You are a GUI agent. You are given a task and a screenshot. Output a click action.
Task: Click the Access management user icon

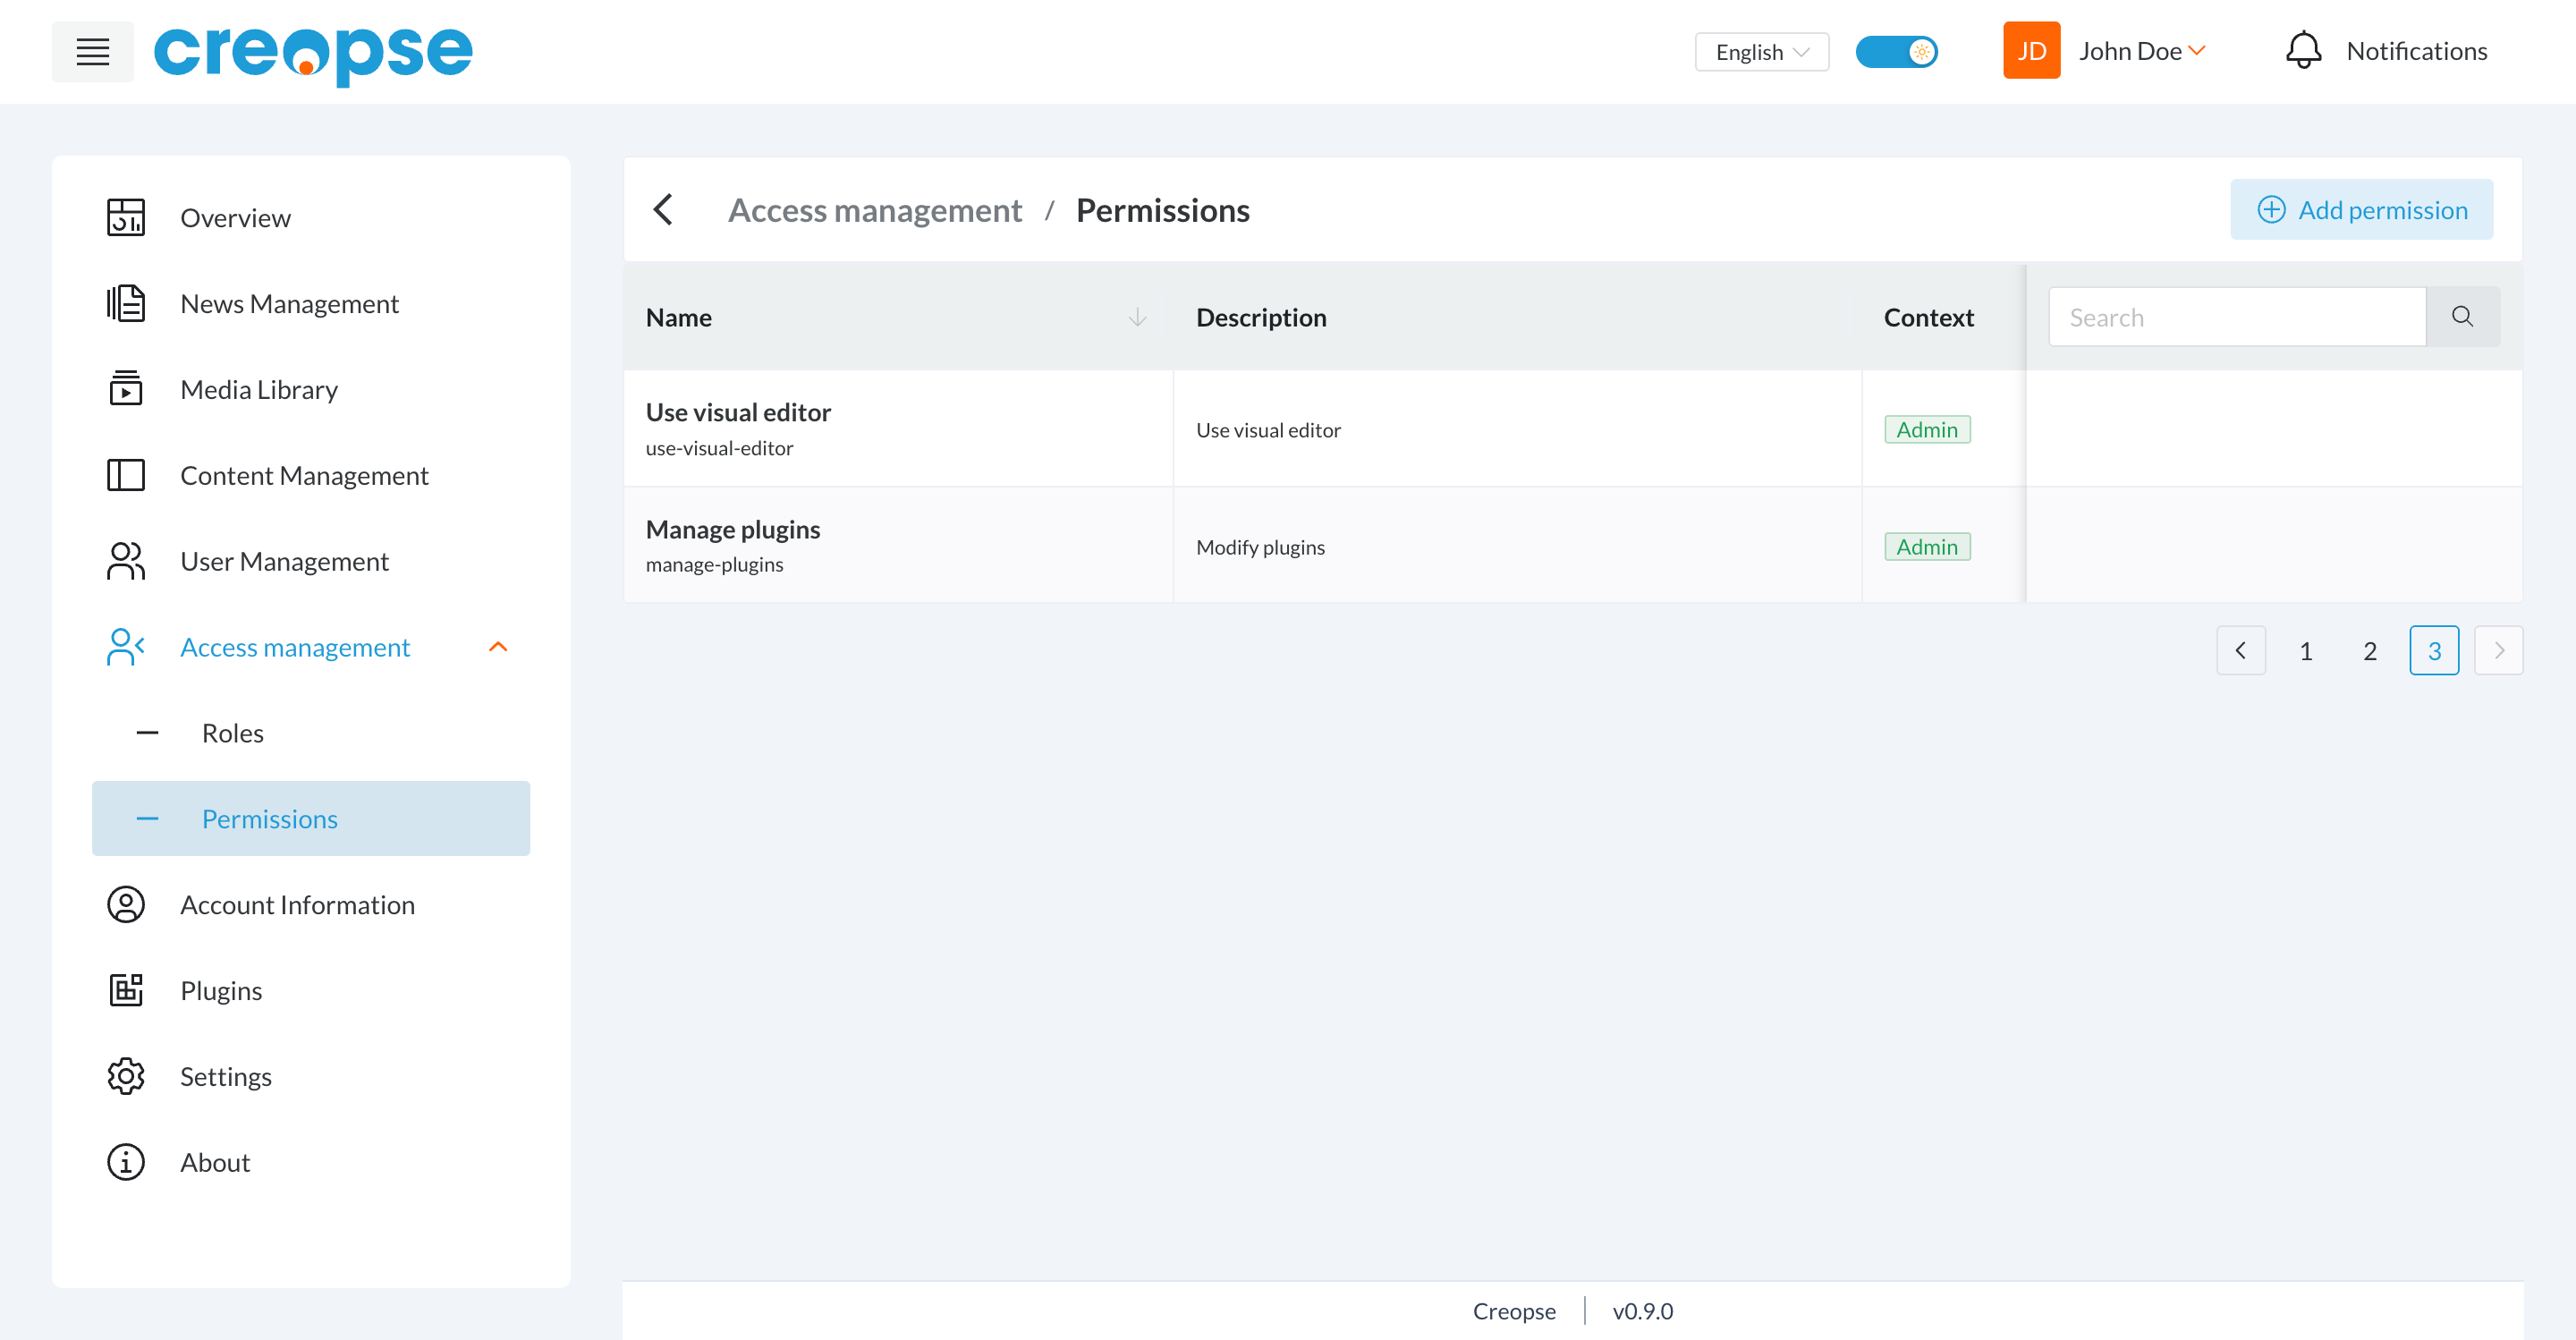point(126,647)
